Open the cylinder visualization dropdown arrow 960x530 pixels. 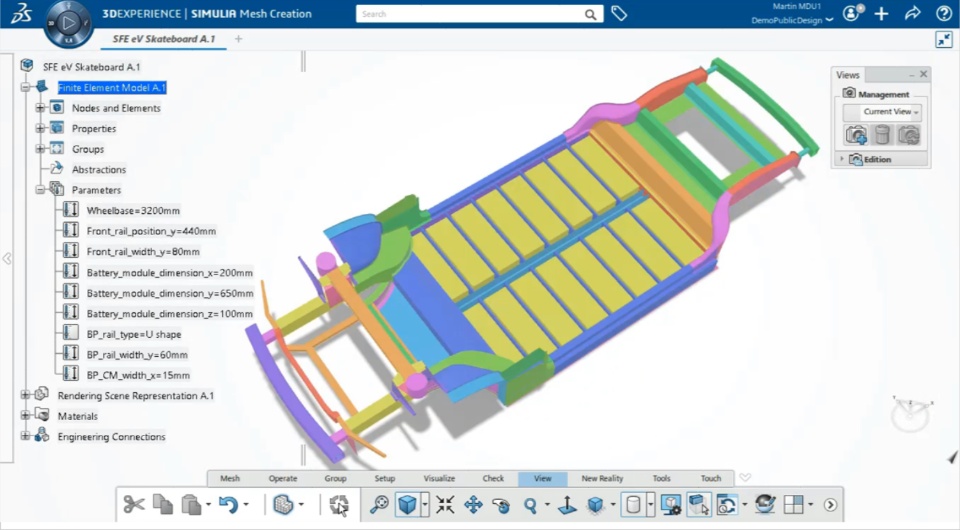coord(651,505)
